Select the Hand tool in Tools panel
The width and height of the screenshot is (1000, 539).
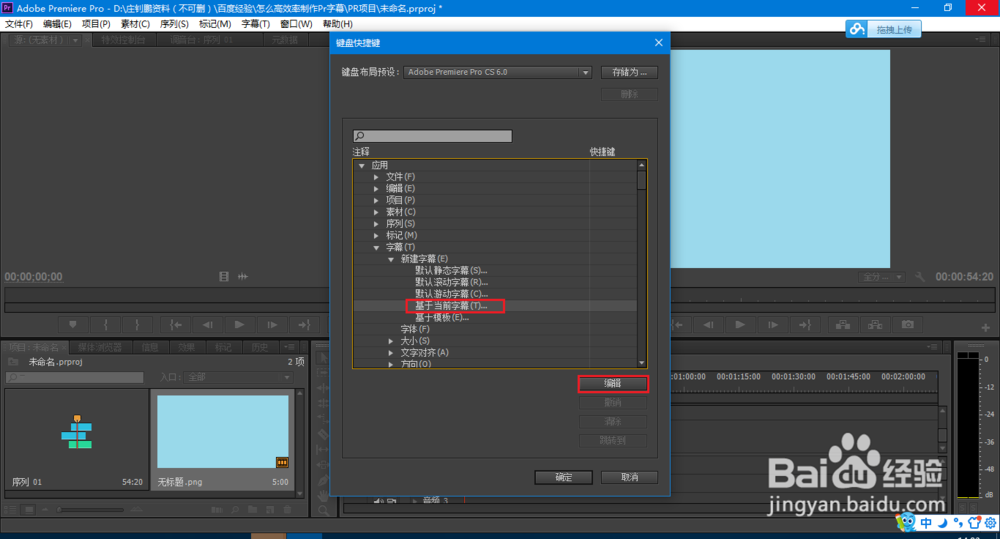(323, 495)
